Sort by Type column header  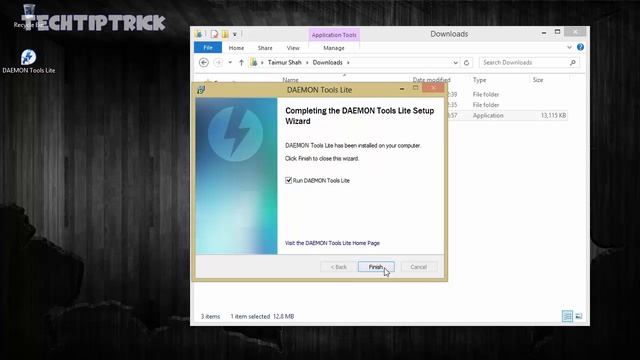click(480, 80)
